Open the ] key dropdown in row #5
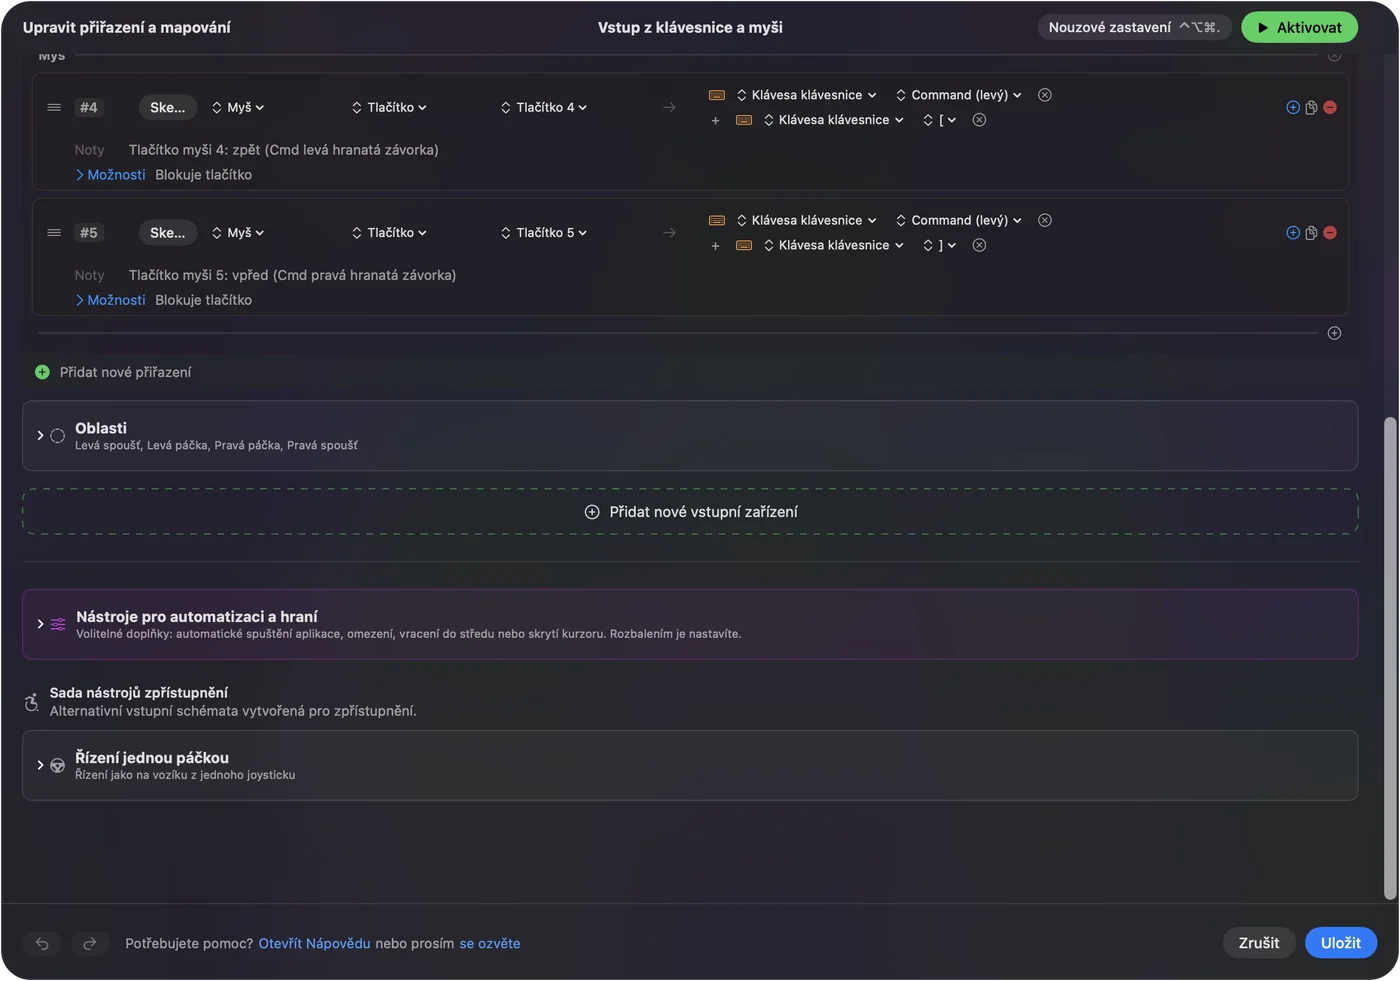The image size is (1400, 981). (940, 245)
